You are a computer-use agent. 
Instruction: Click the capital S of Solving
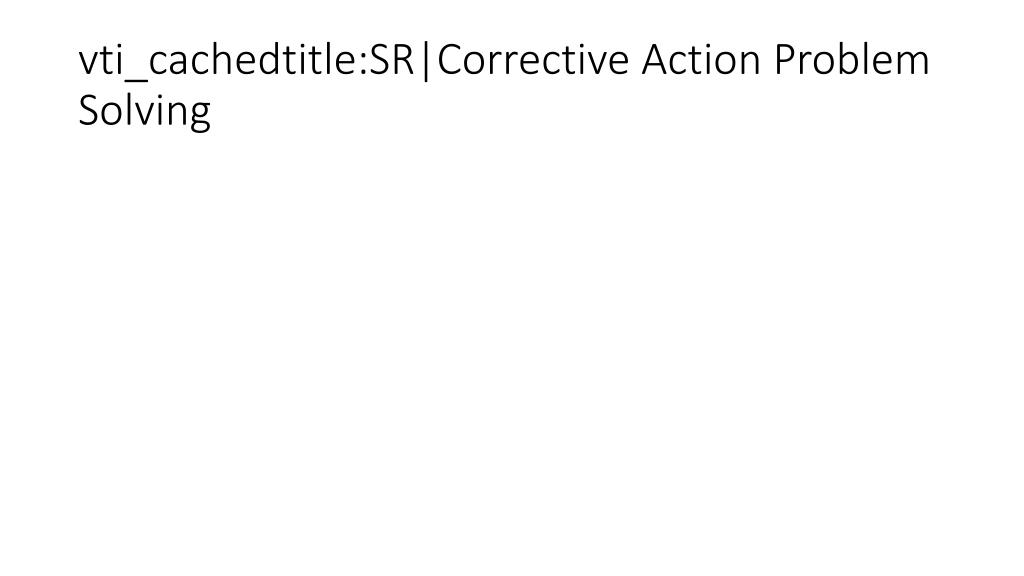[x=89, y=111]
